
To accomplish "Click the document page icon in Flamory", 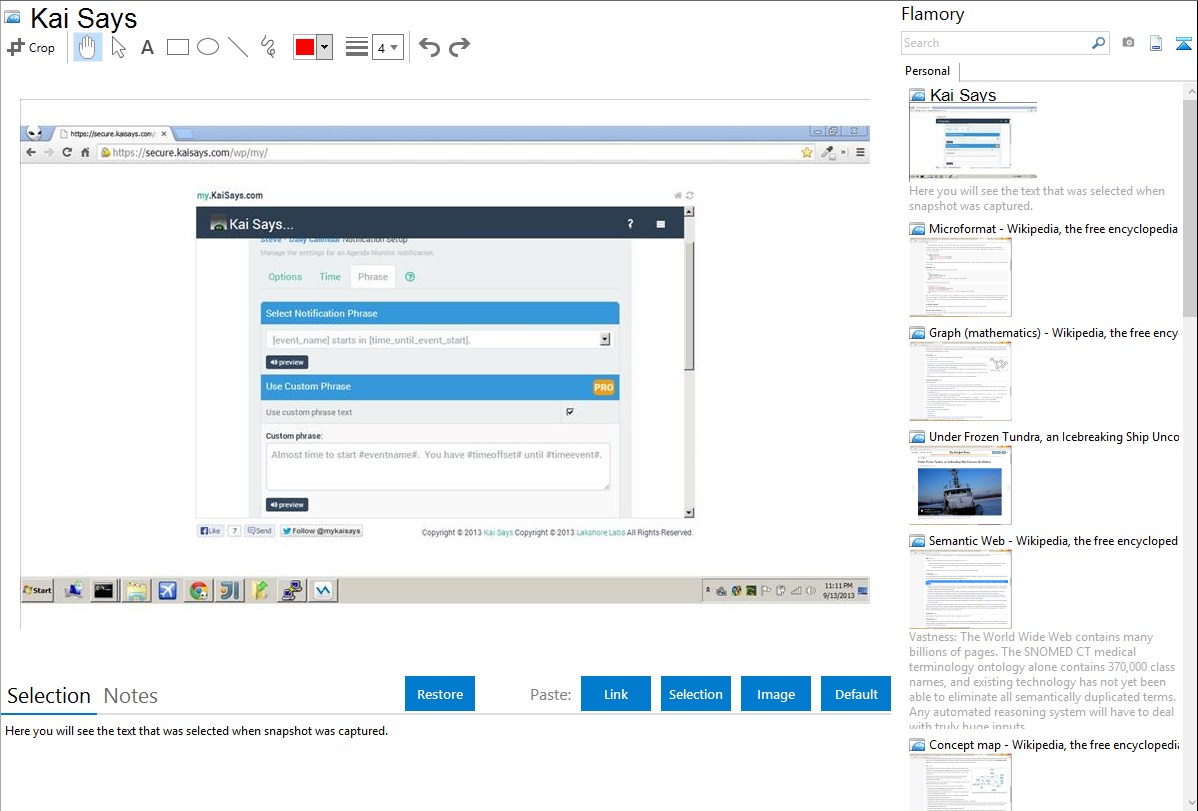I will [x=1156, y=43].
